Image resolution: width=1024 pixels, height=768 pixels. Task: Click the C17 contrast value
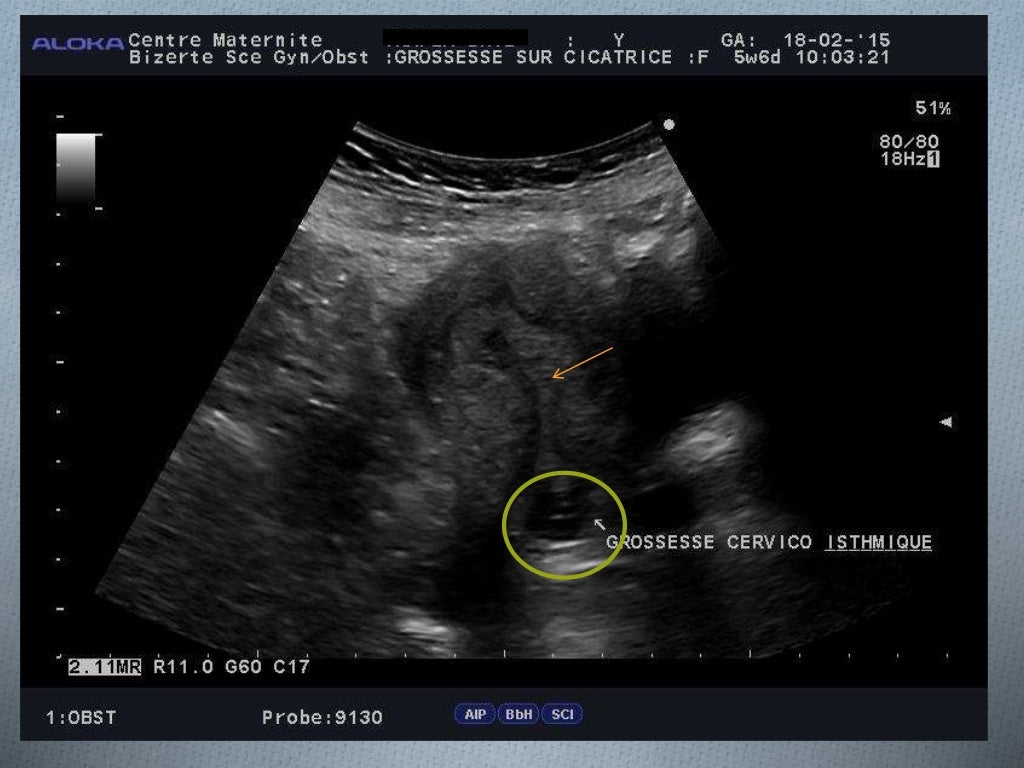click(x=291, y=667)
